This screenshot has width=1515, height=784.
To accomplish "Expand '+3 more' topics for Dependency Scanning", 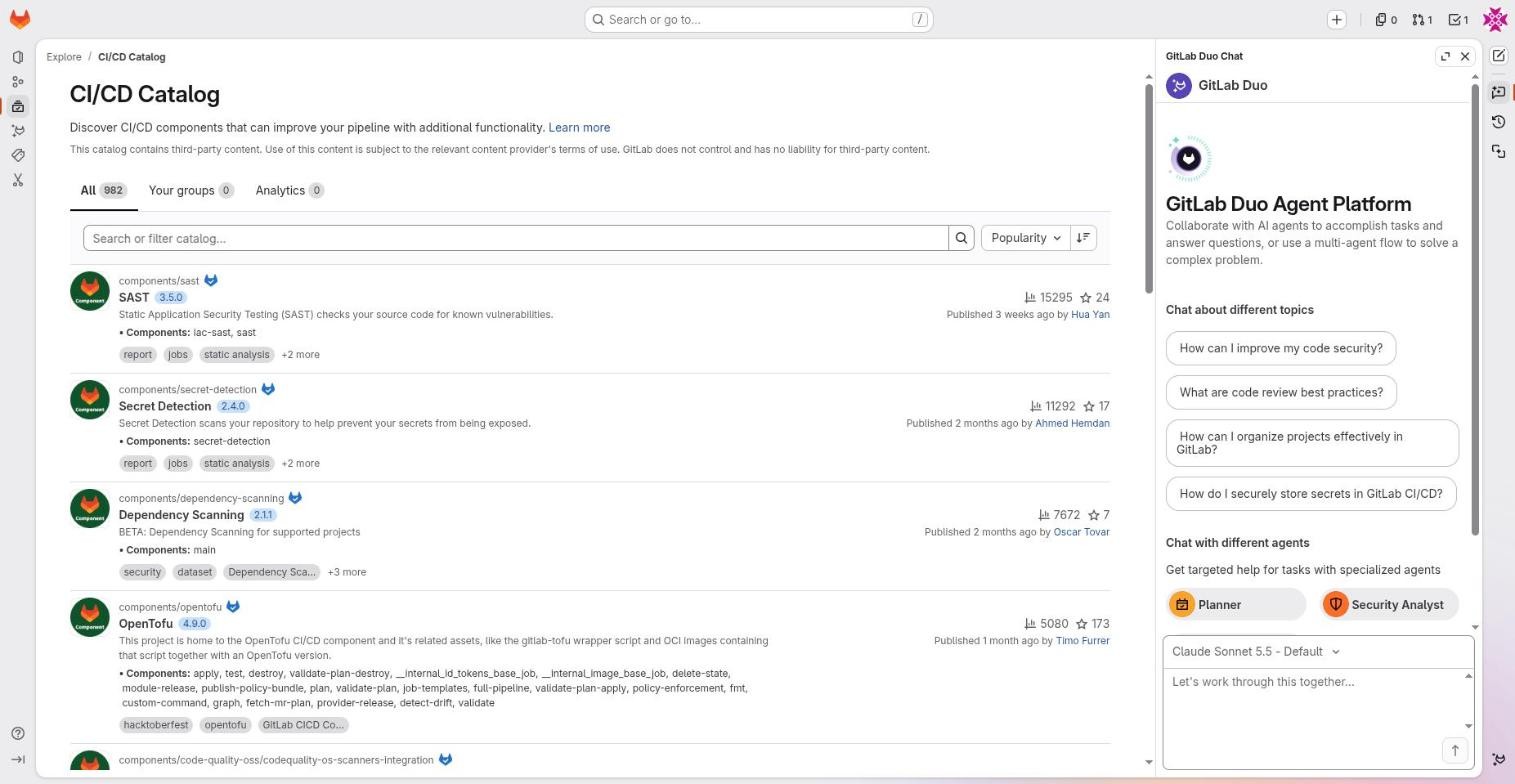I will point(347,572).
